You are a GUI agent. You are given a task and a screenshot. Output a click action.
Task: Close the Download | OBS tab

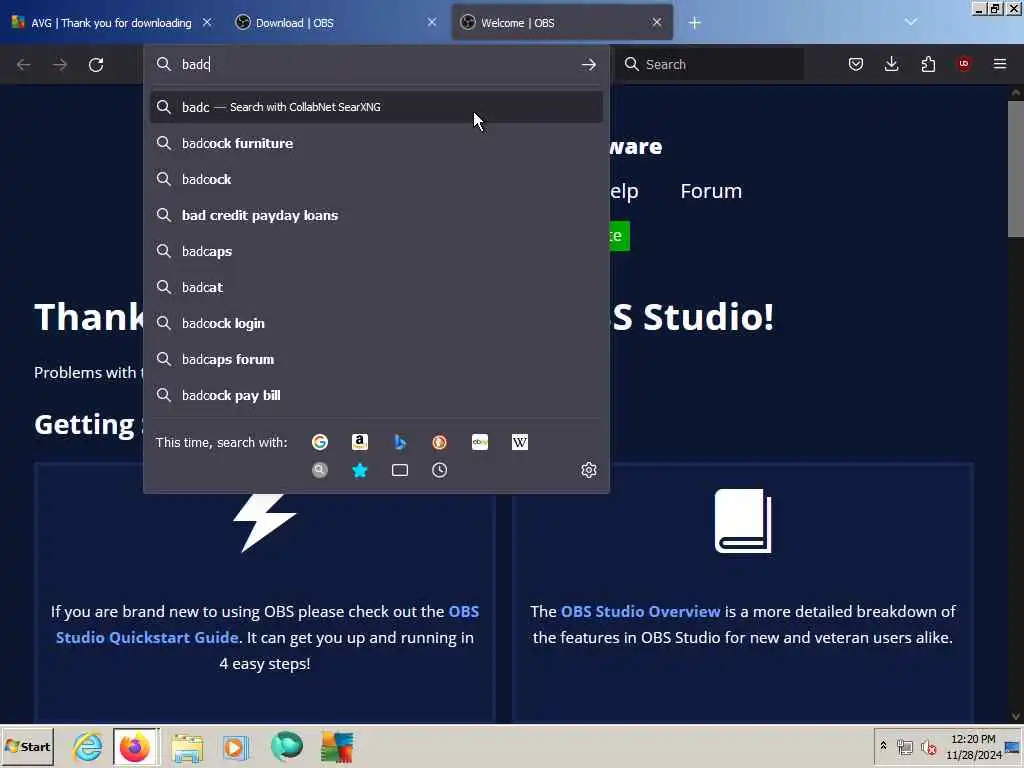[x=432, y=22]
